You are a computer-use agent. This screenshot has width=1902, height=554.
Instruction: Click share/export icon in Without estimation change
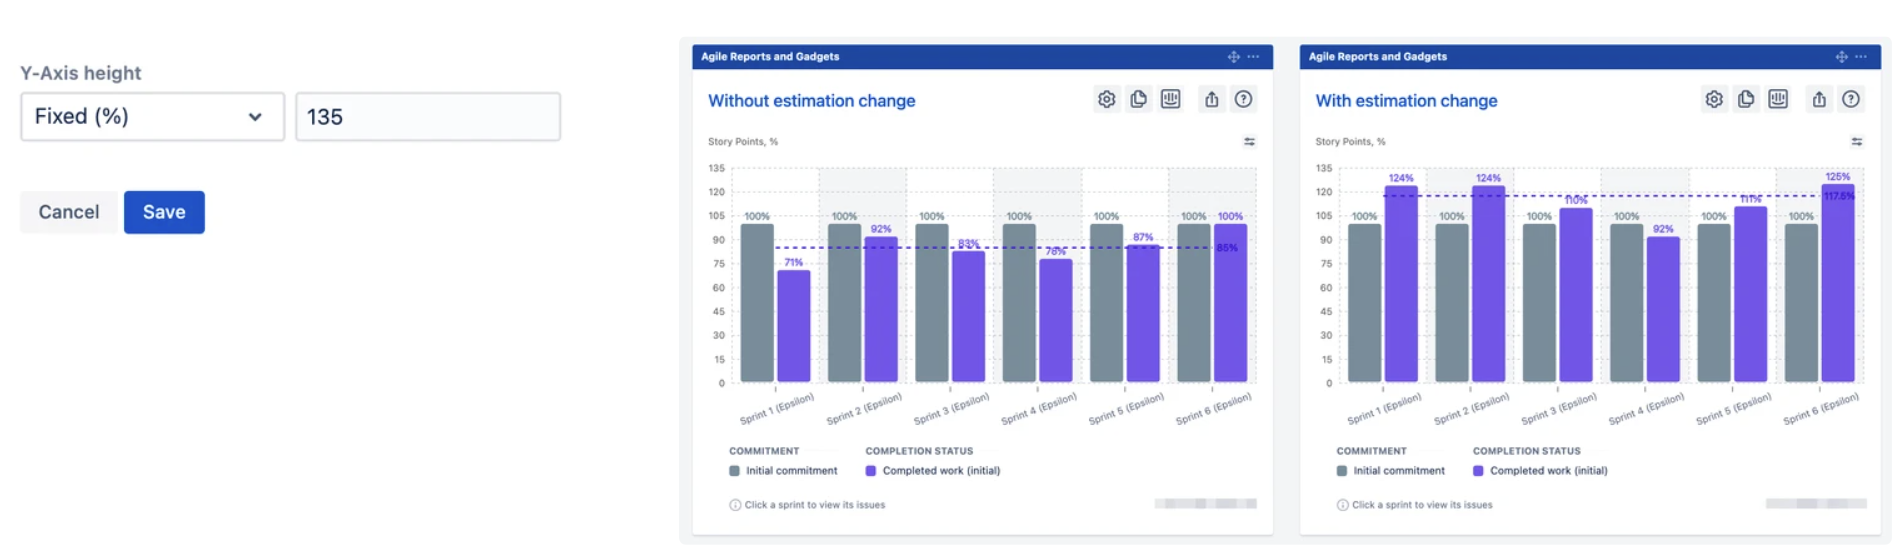[x=1211, y=99]
